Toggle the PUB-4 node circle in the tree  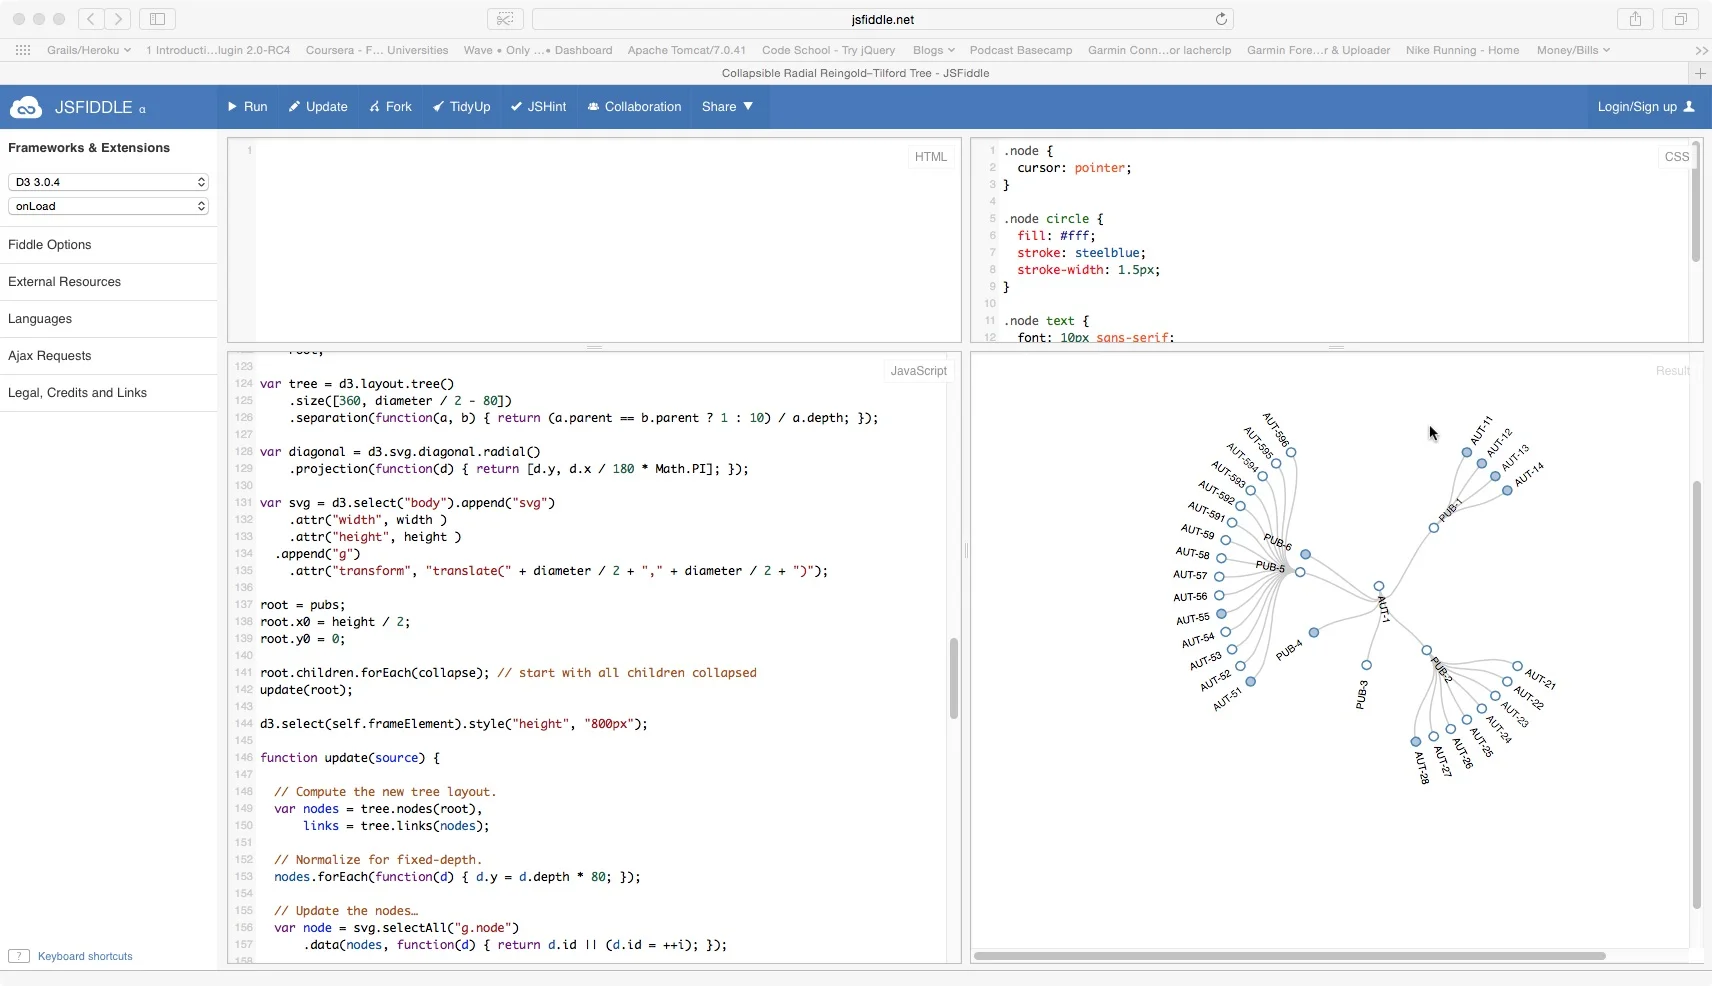pyautogui.click(x=1314, y=632)
